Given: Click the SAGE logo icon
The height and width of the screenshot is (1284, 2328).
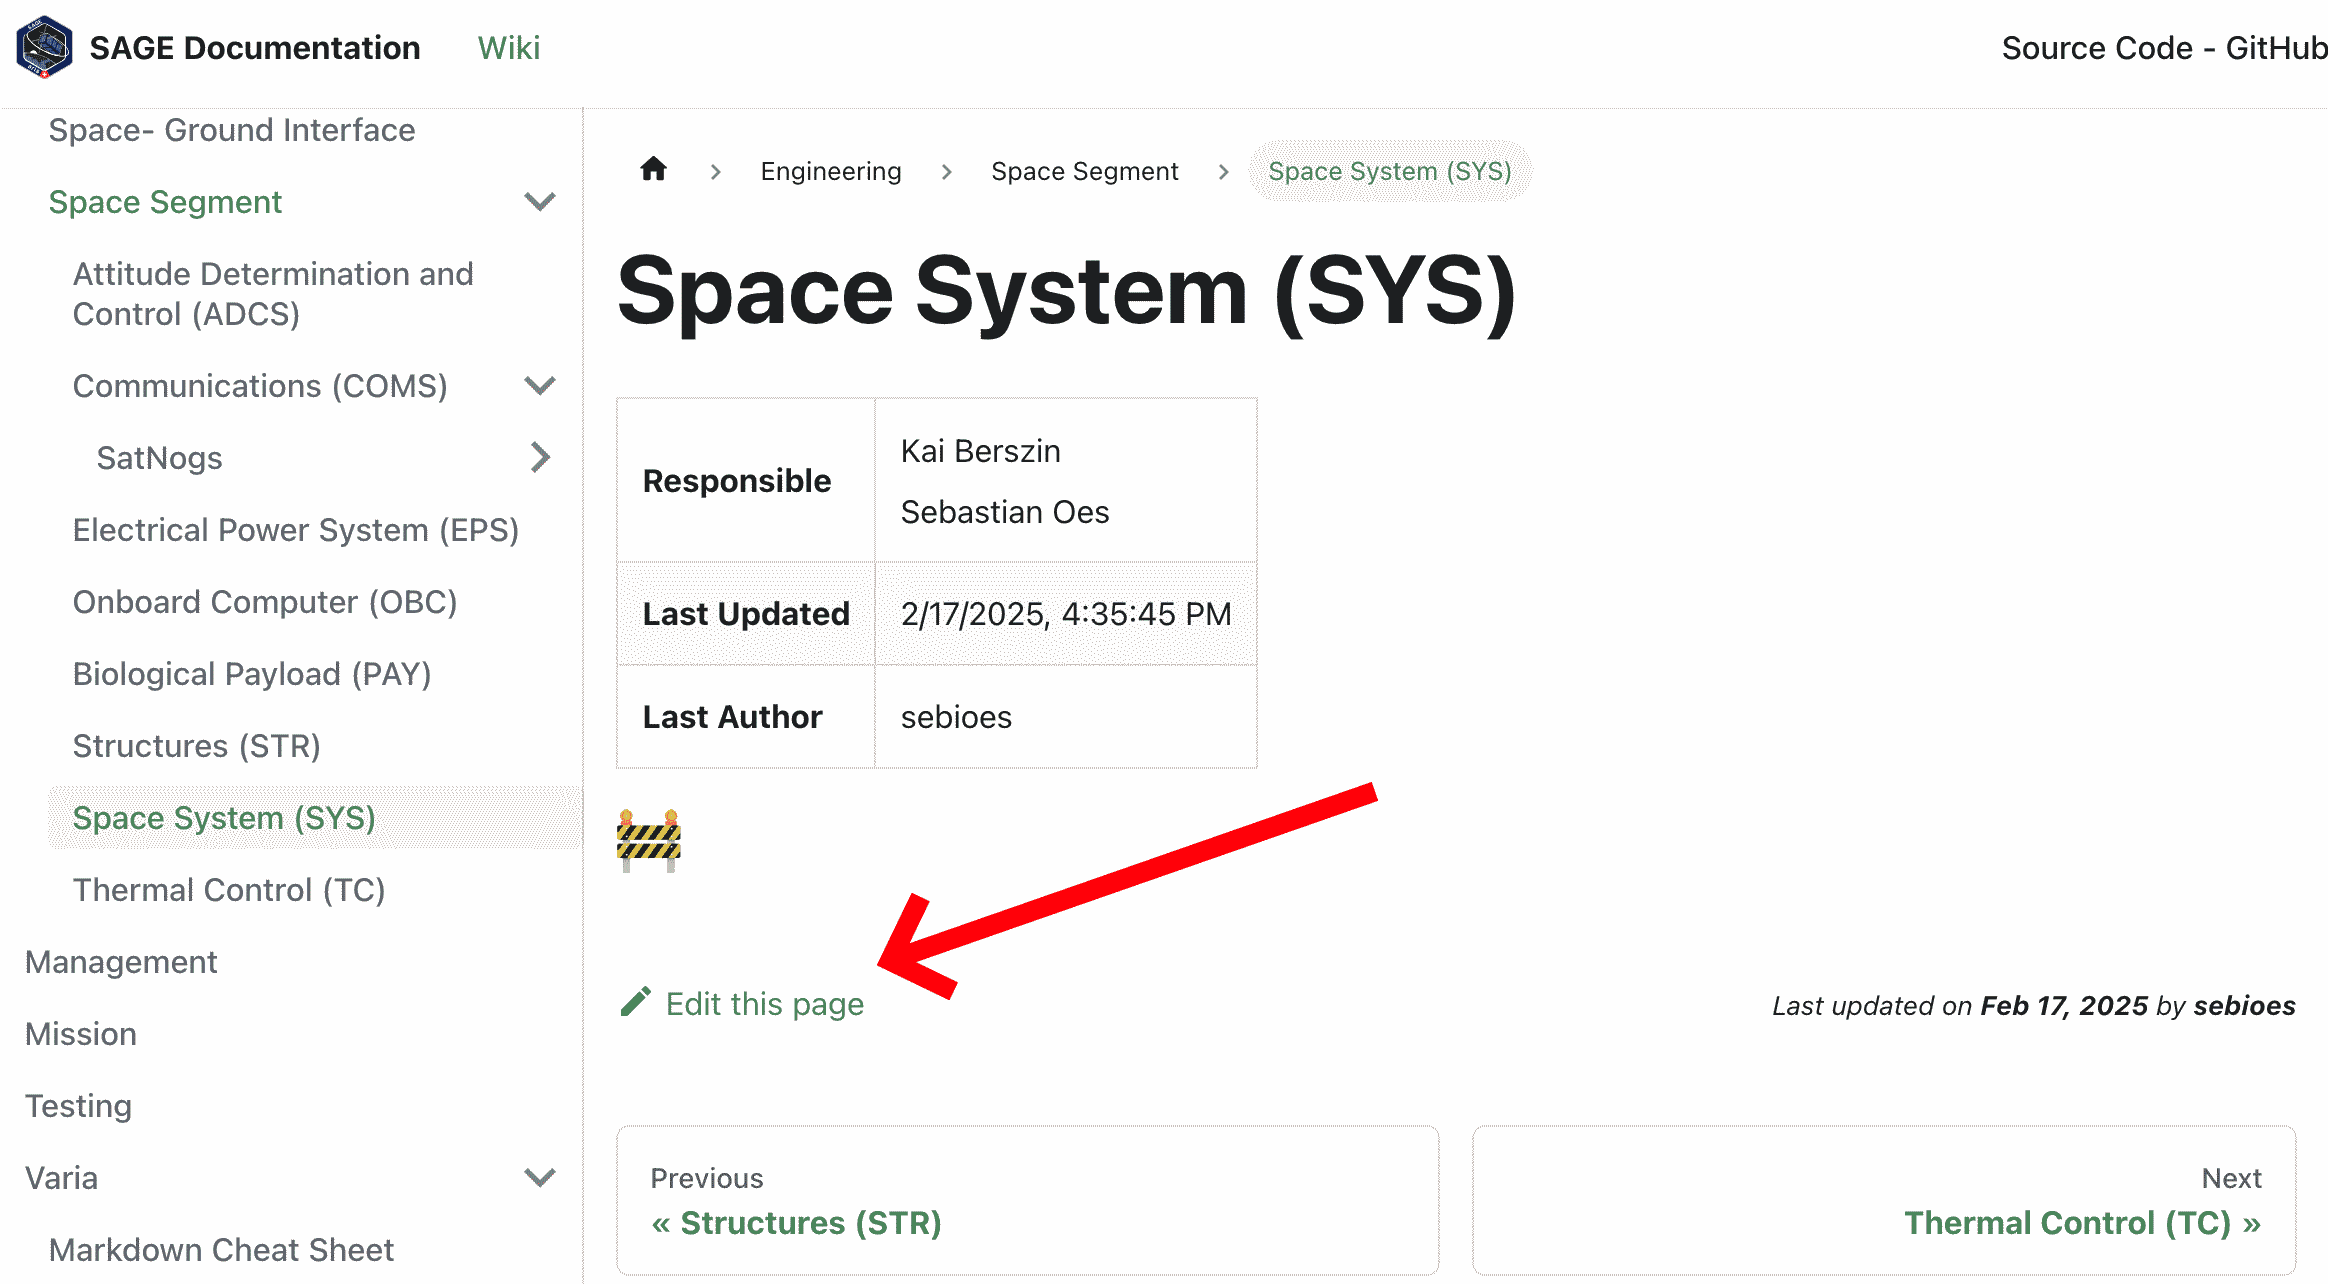Looking at the screenshot, I should (44, 47).
